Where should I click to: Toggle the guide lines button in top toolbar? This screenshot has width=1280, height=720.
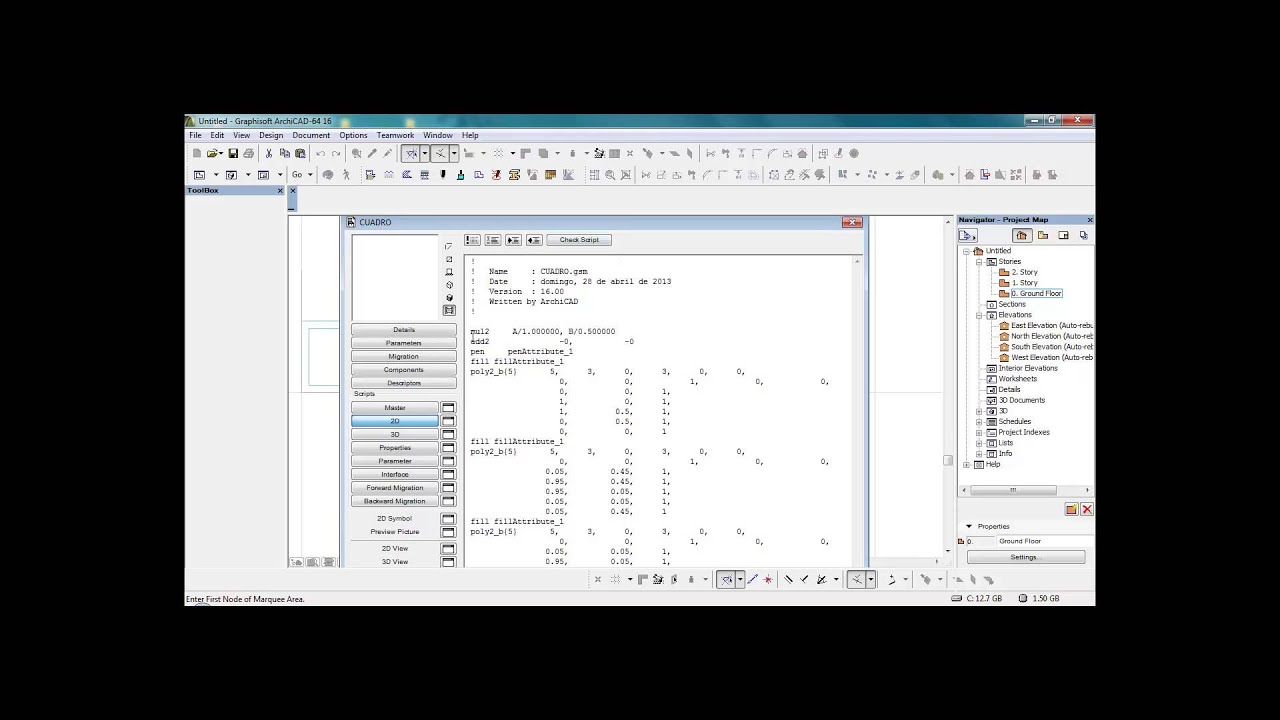click(x=410, y=154)
